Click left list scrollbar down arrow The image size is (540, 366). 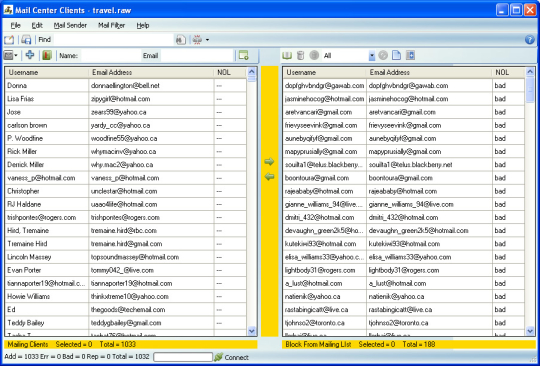(252, 331)
